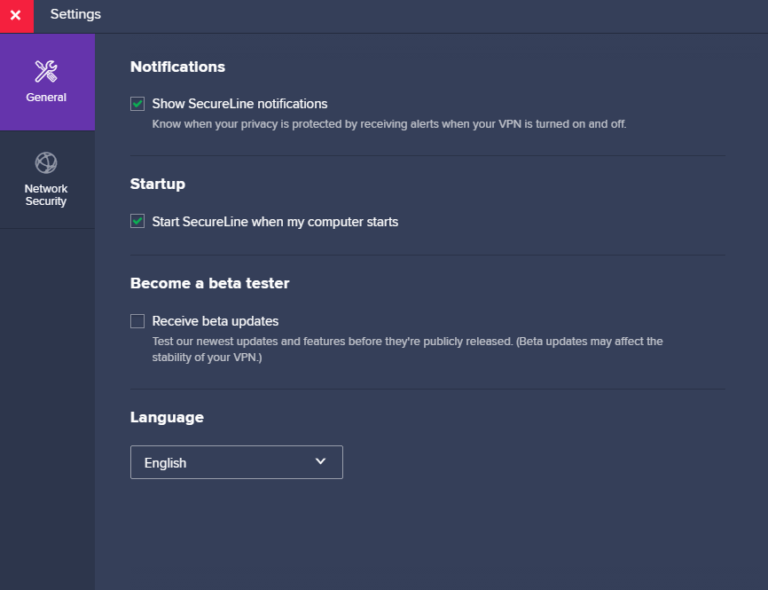Click the Startup section heading

point(158,184)
